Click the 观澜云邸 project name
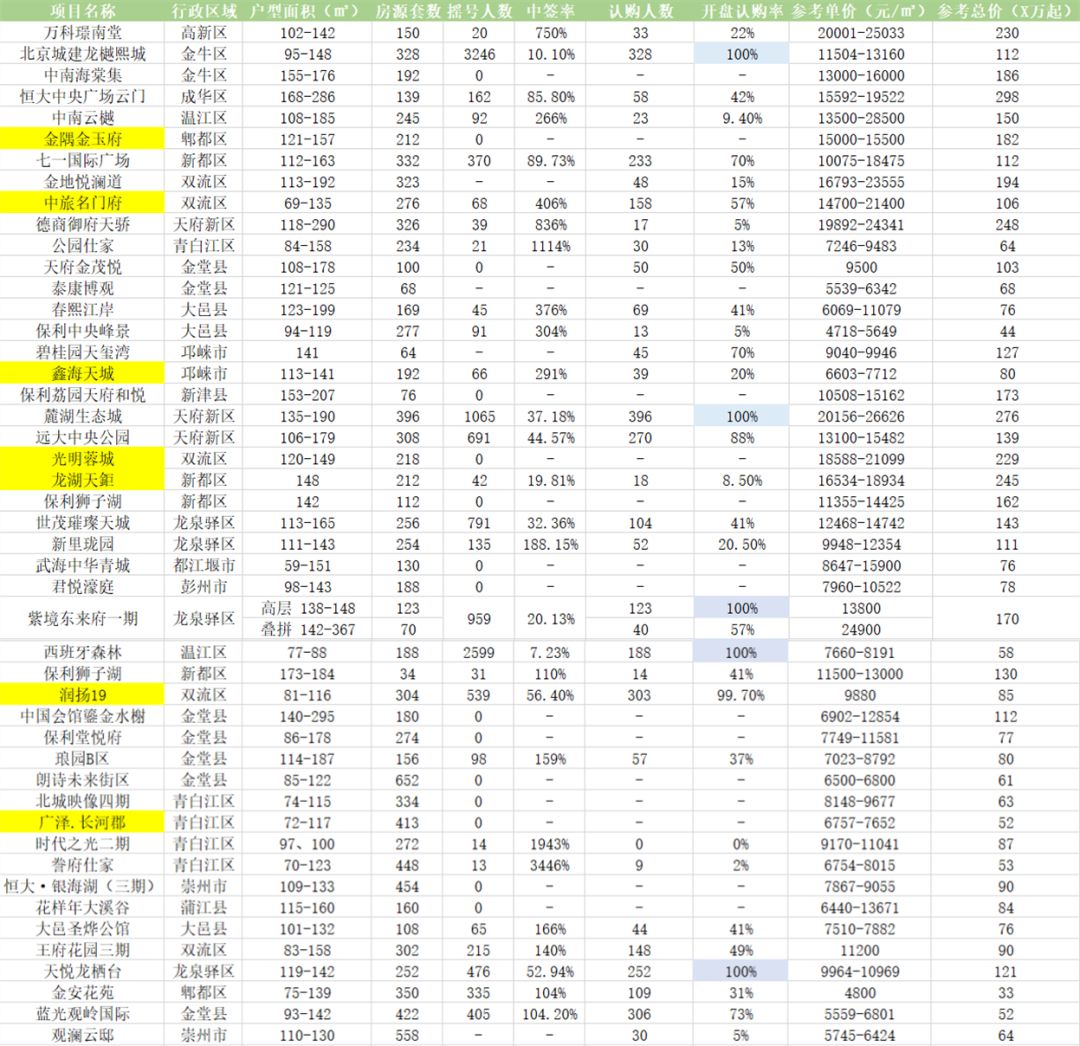The width and height of the screenshot is (1080, 1046). click(83, 1035)
